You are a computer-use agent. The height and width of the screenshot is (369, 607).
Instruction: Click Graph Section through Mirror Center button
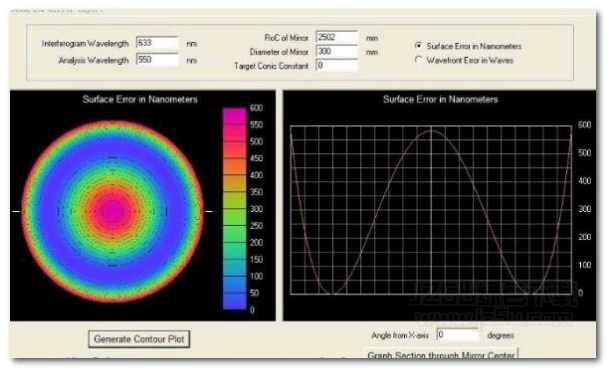tap(441, 354)
